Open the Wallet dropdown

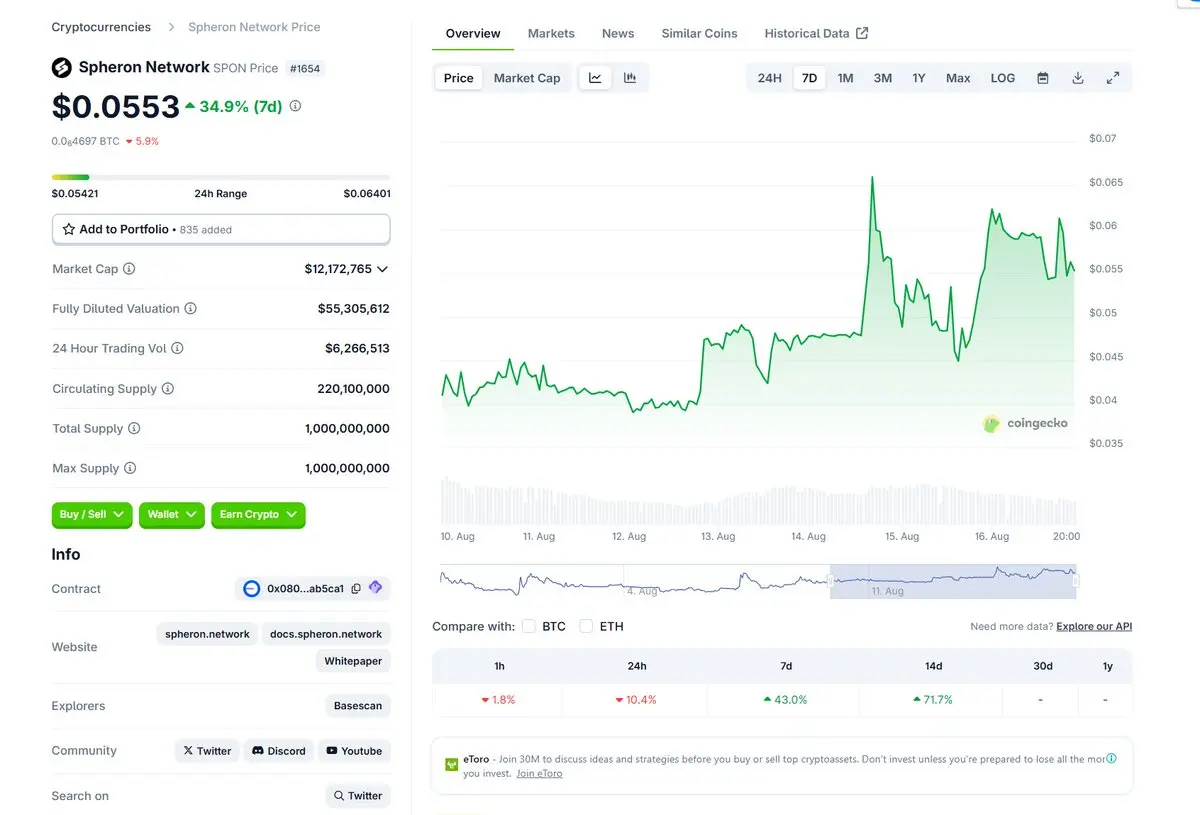[172, 515]
